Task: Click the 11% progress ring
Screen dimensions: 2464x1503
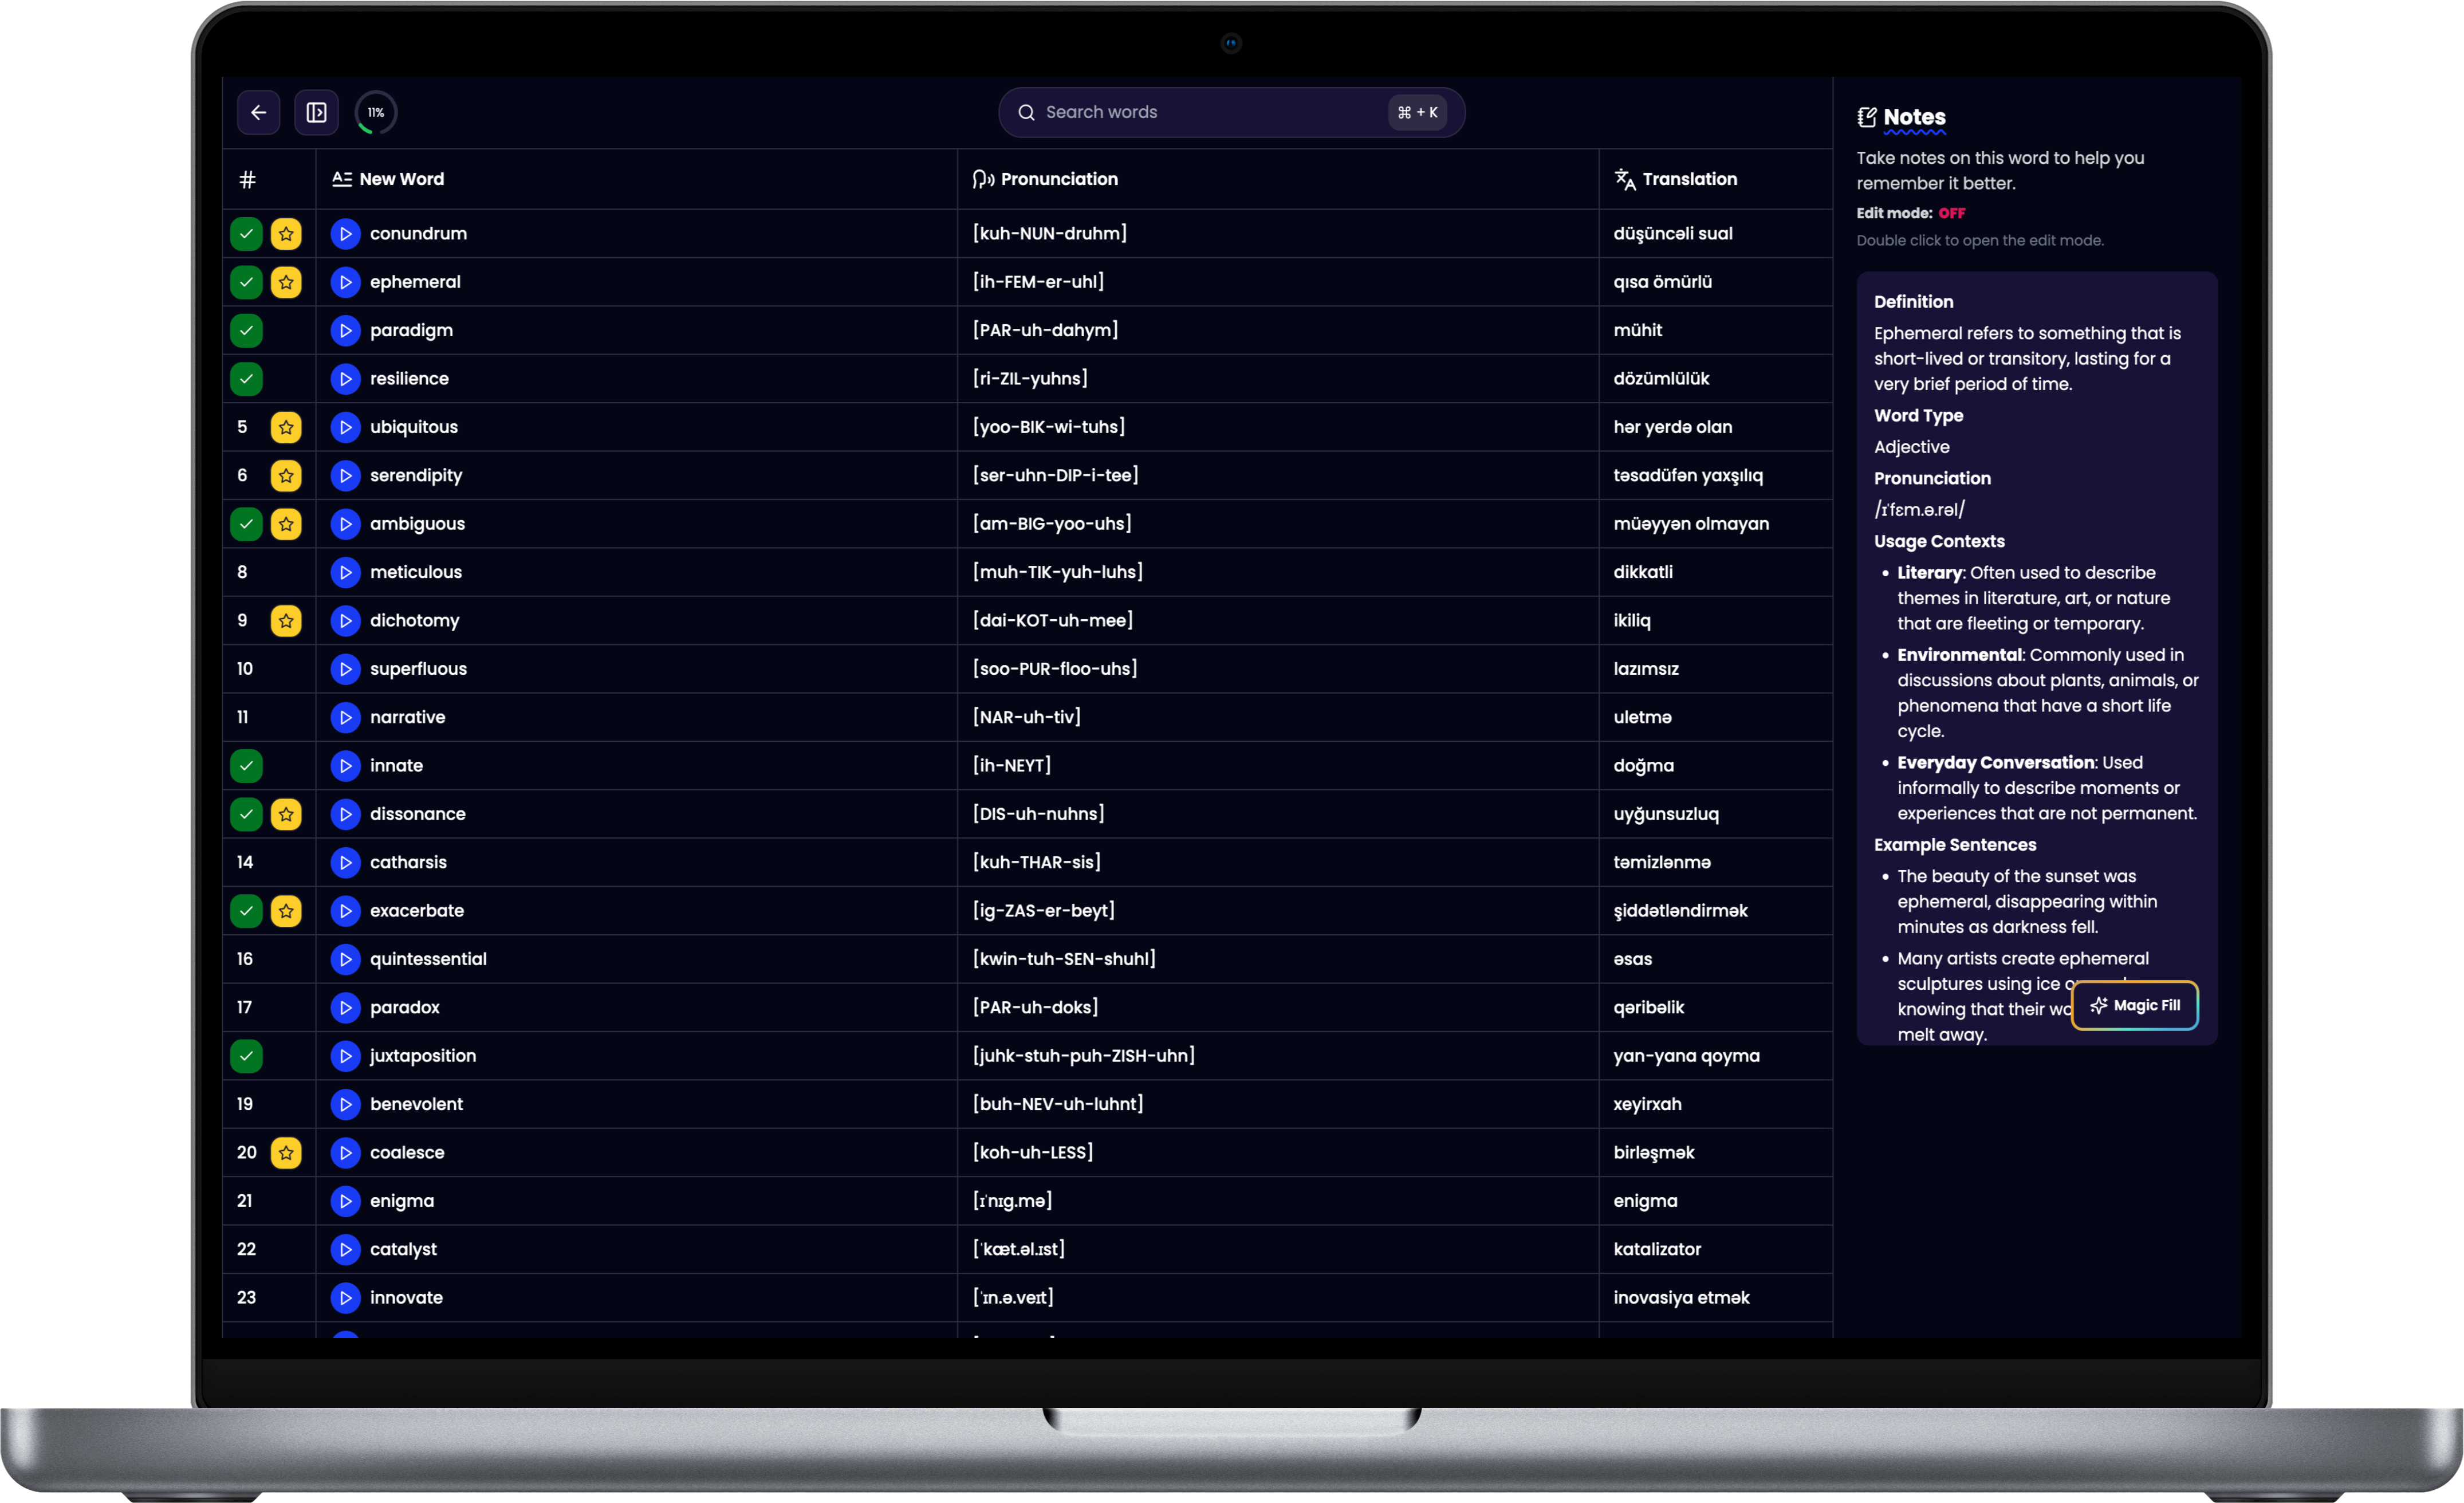Action: click(x=376, y=112)
